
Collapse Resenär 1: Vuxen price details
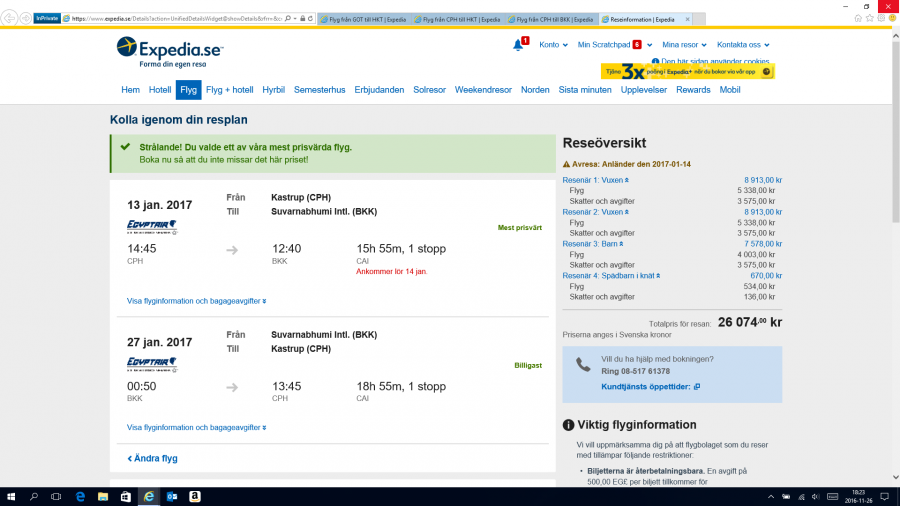[x=596, y=180]
